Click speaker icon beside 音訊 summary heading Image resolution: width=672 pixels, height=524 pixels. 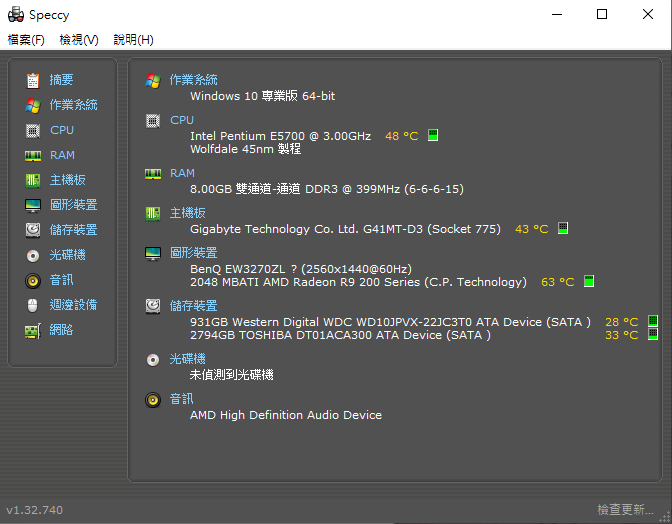(153, 400)
